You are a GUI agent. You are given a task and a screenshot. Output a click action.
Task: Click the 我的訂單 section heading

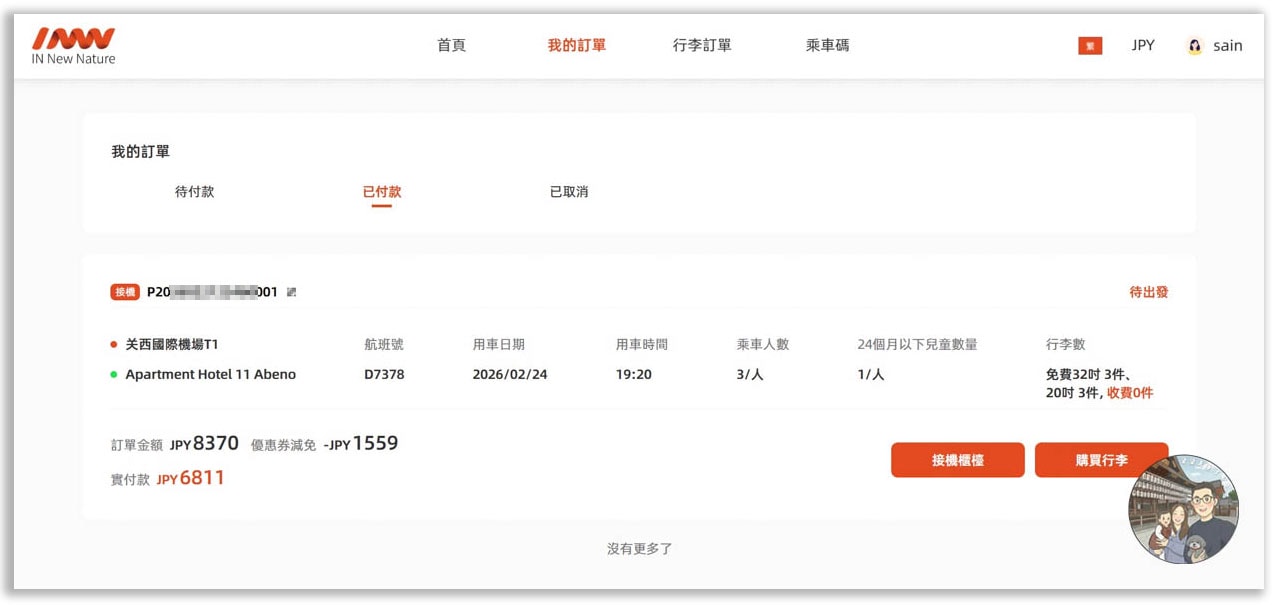pyautogui.click(x=140, y=152)
